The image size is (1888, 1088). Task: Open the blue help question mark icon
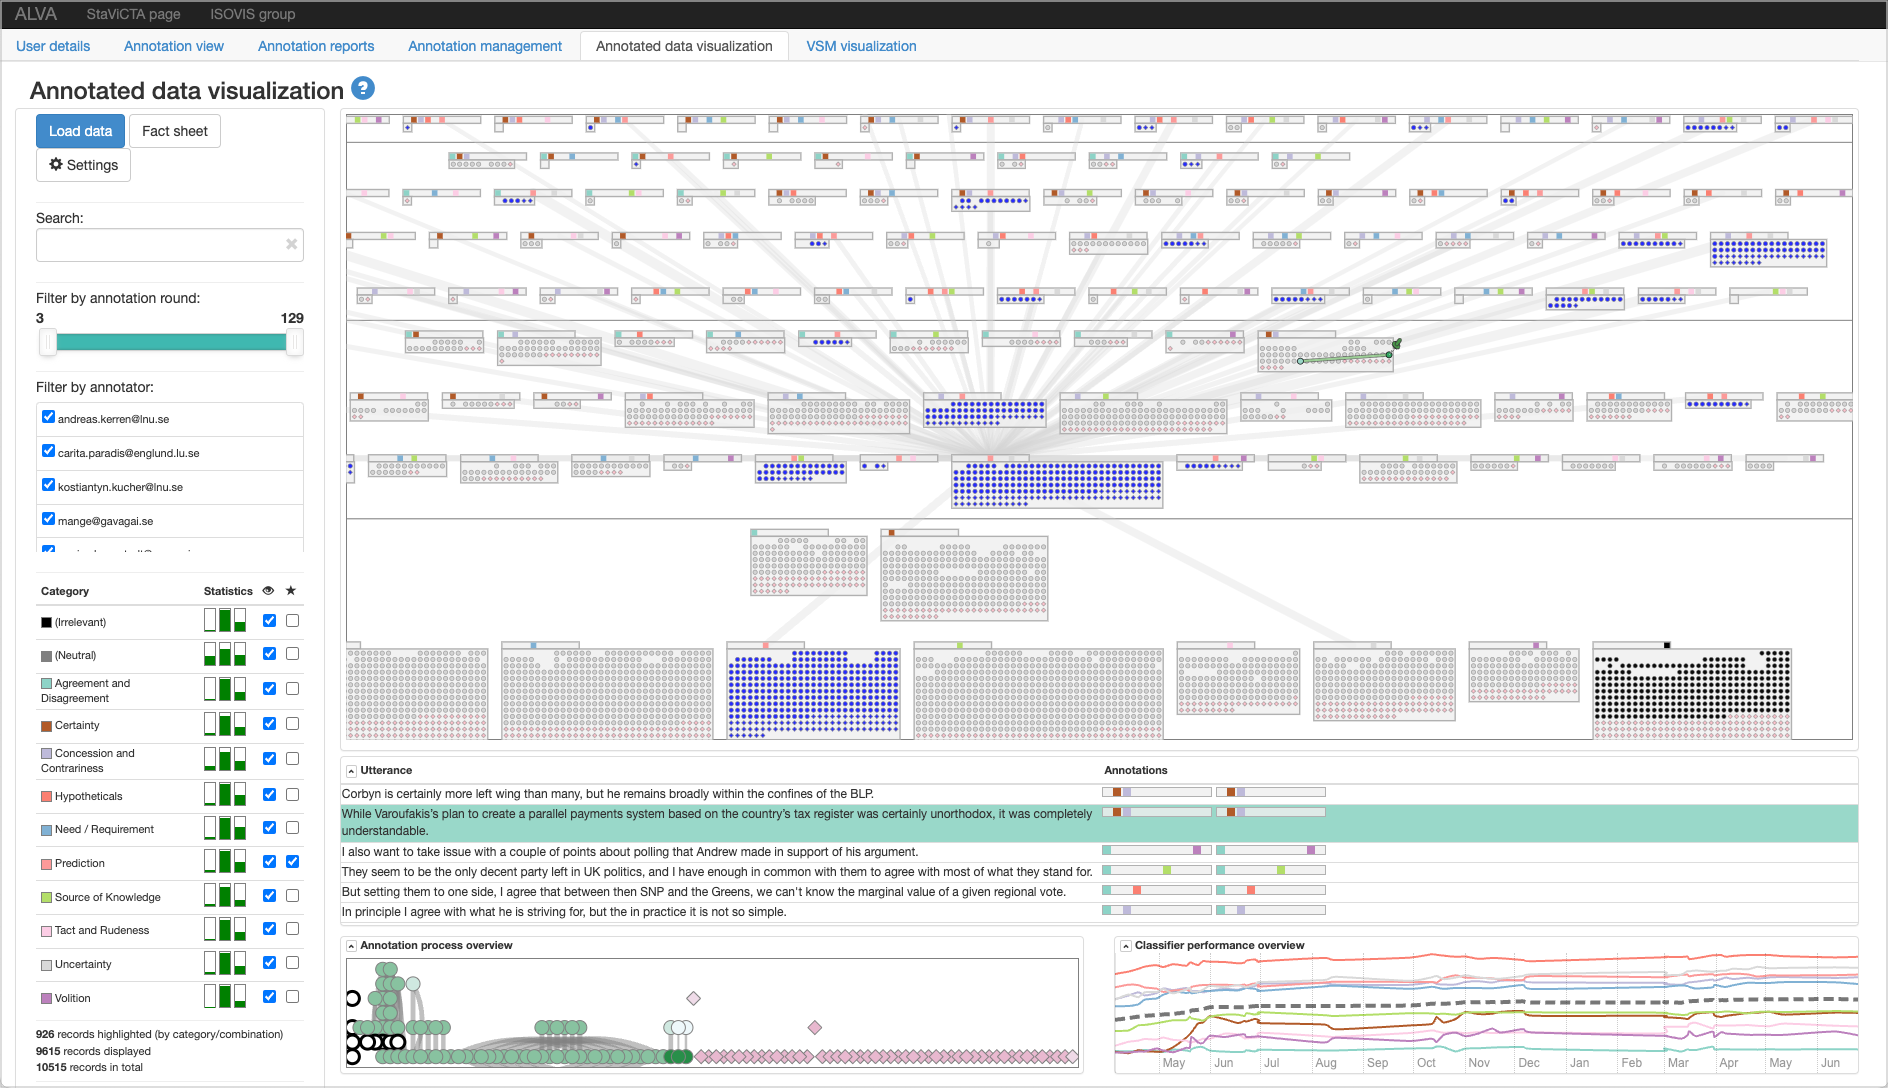tap(363, 88)
